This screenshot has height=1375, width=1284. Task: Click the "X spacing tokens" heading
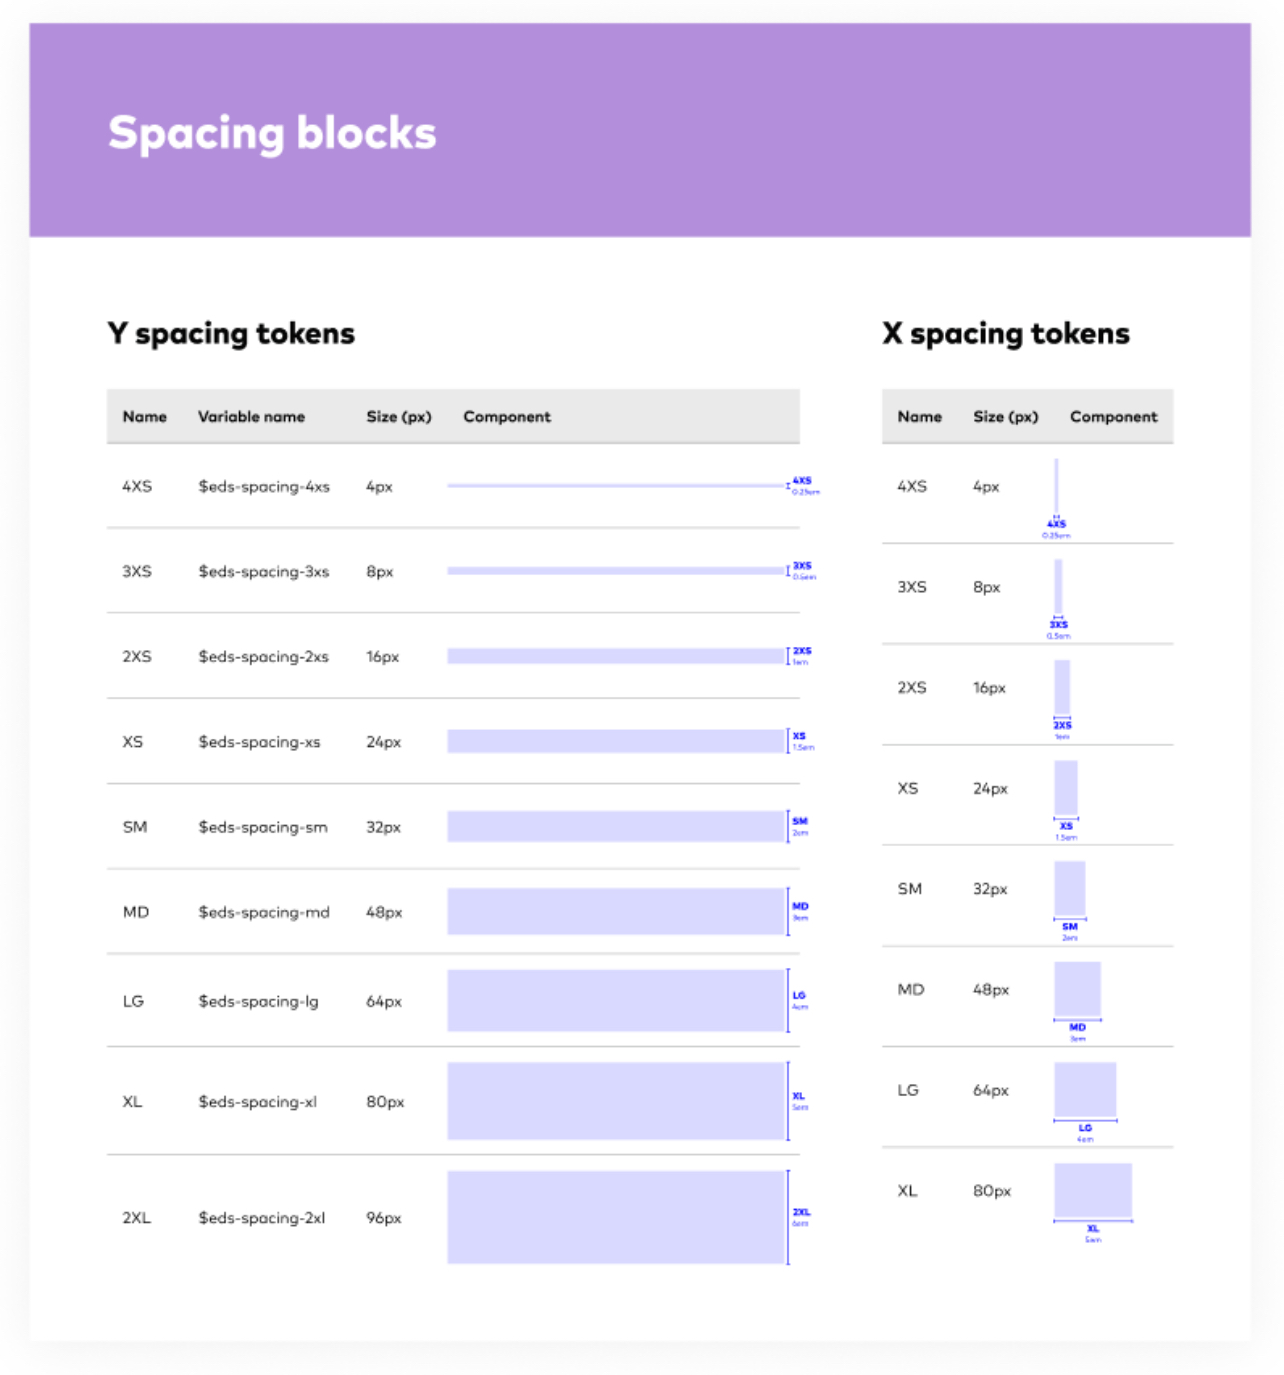coord(1006,333)
